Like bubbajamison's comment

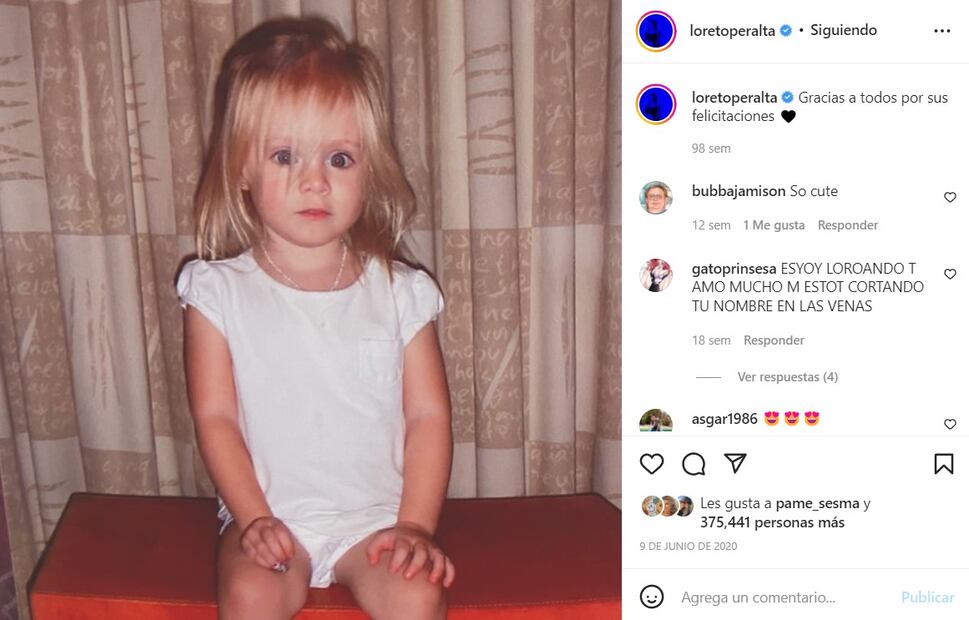coord(950,197)
